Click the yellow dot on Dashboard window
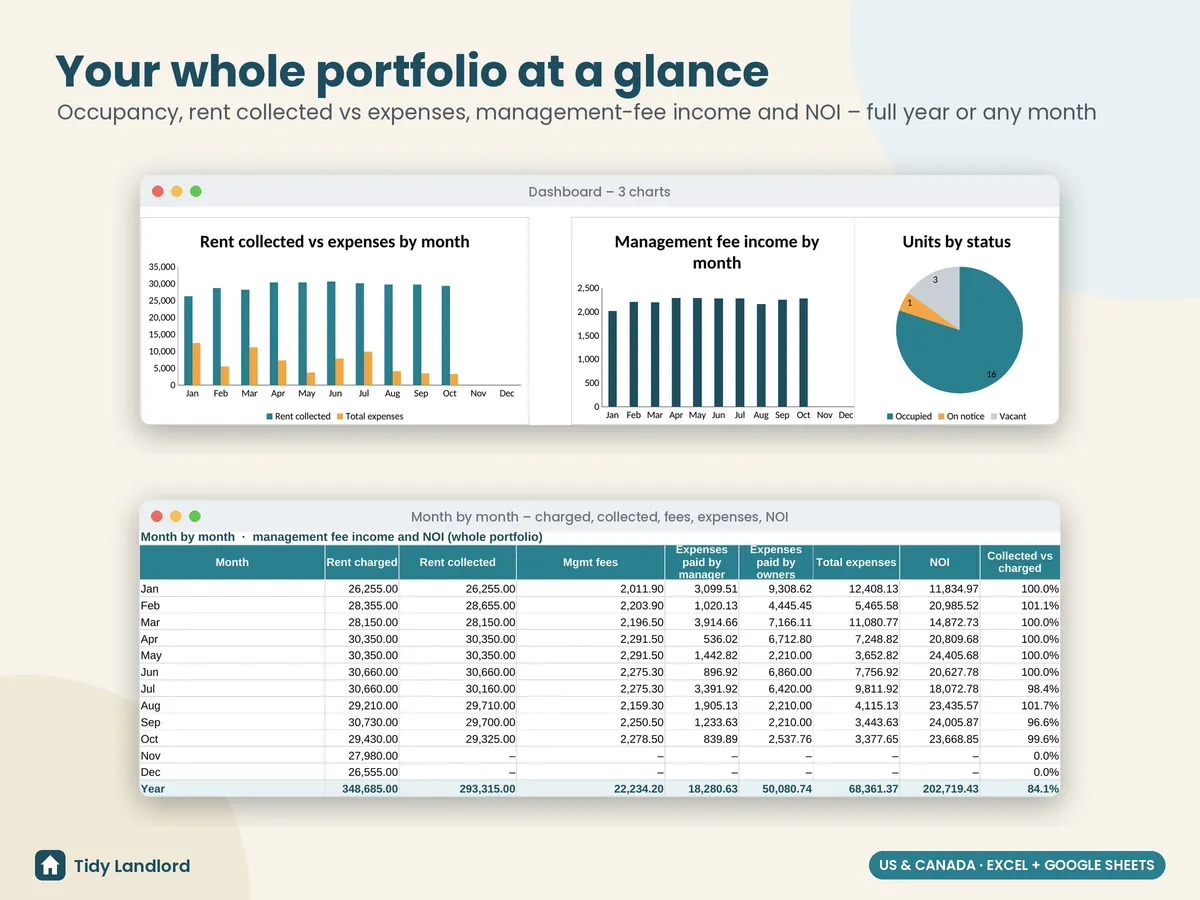This screenshot has height=900, width=1200. pyautogui.click(x=176, y=191)
